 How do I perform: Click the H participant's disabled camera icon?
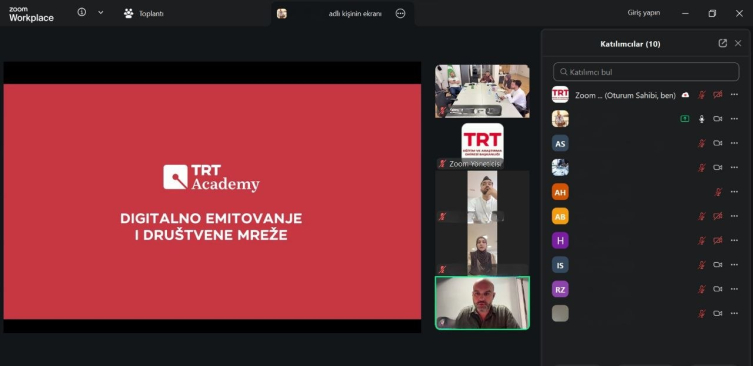point(717,240)
